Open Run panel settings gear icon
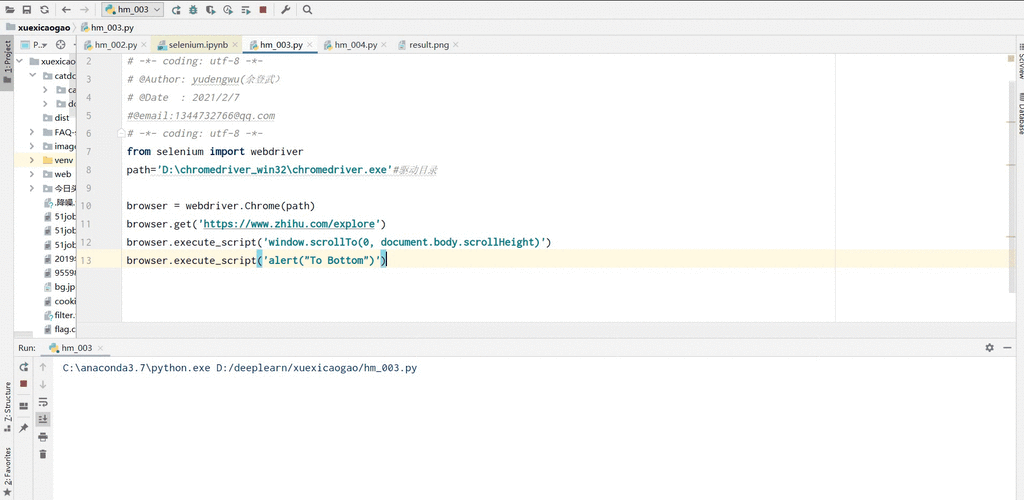This screenshot has width=1024, height=500. [x=989, y=348]
